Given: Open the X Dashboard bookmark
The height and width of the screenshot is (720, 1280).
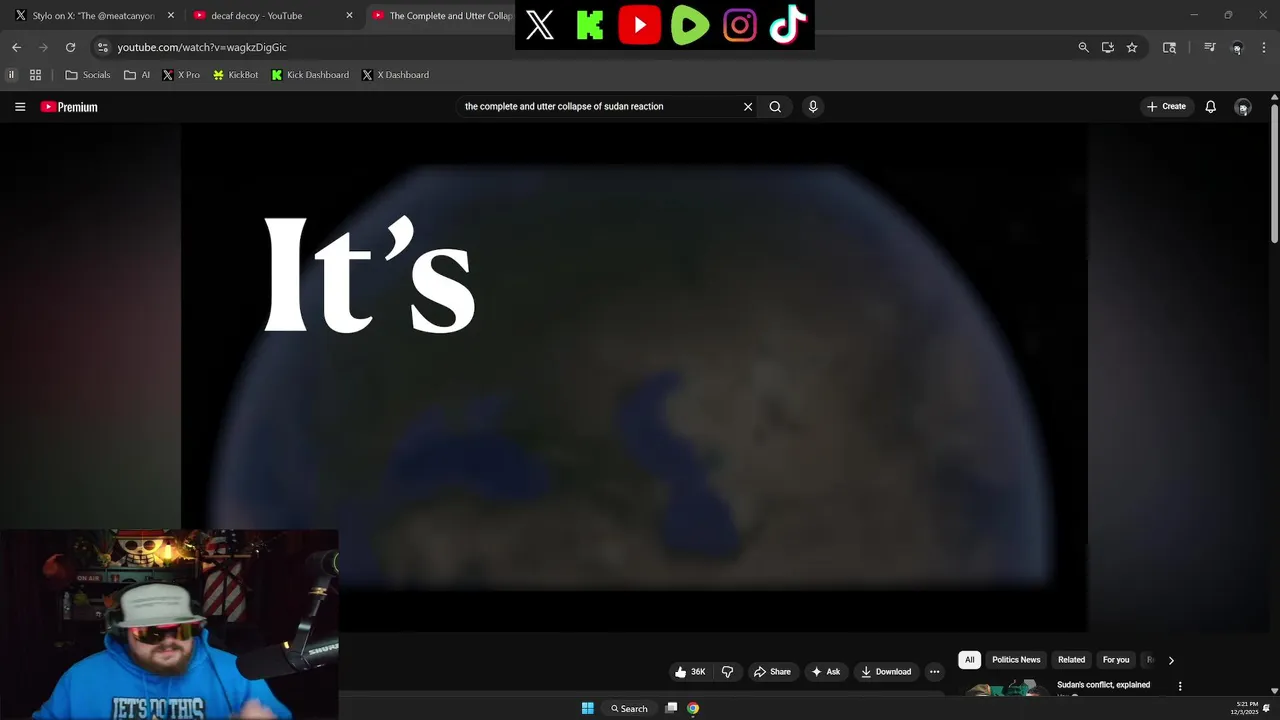Looking at the screenshot, I should [x=395, y=75].
